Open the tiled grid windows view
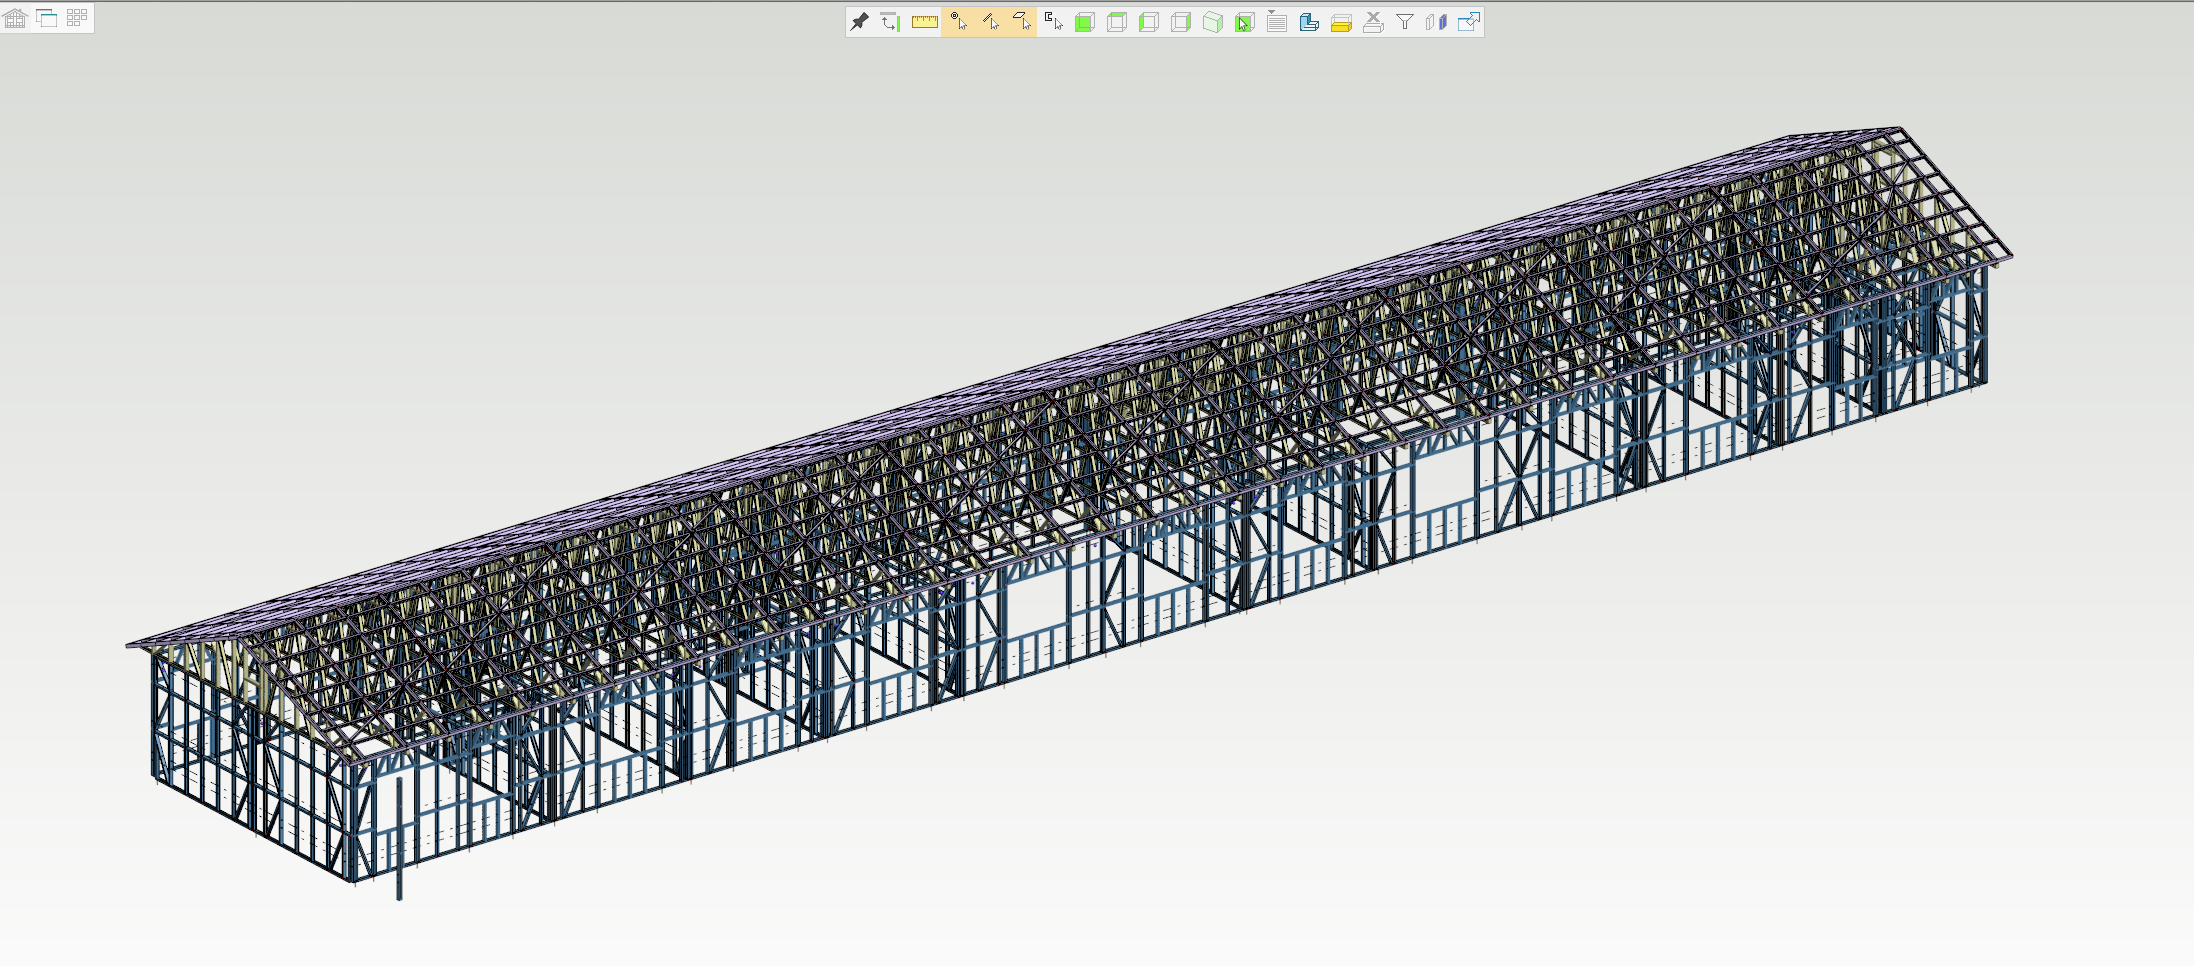The width and height of the screenshot is (2194, 966). pos(77,18)
